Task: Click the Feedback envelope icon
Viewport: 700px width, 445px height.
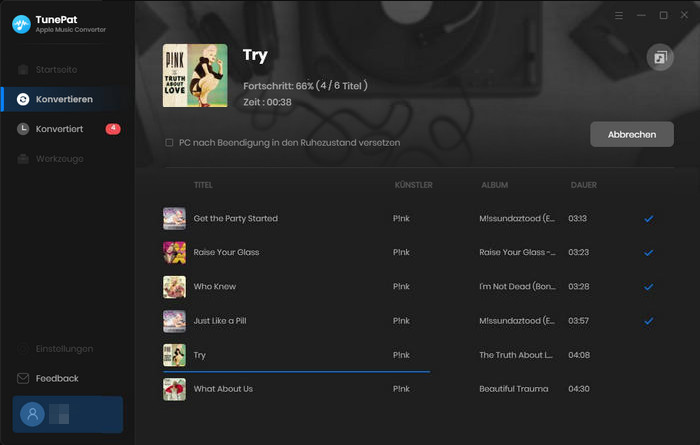Action: 23,378
